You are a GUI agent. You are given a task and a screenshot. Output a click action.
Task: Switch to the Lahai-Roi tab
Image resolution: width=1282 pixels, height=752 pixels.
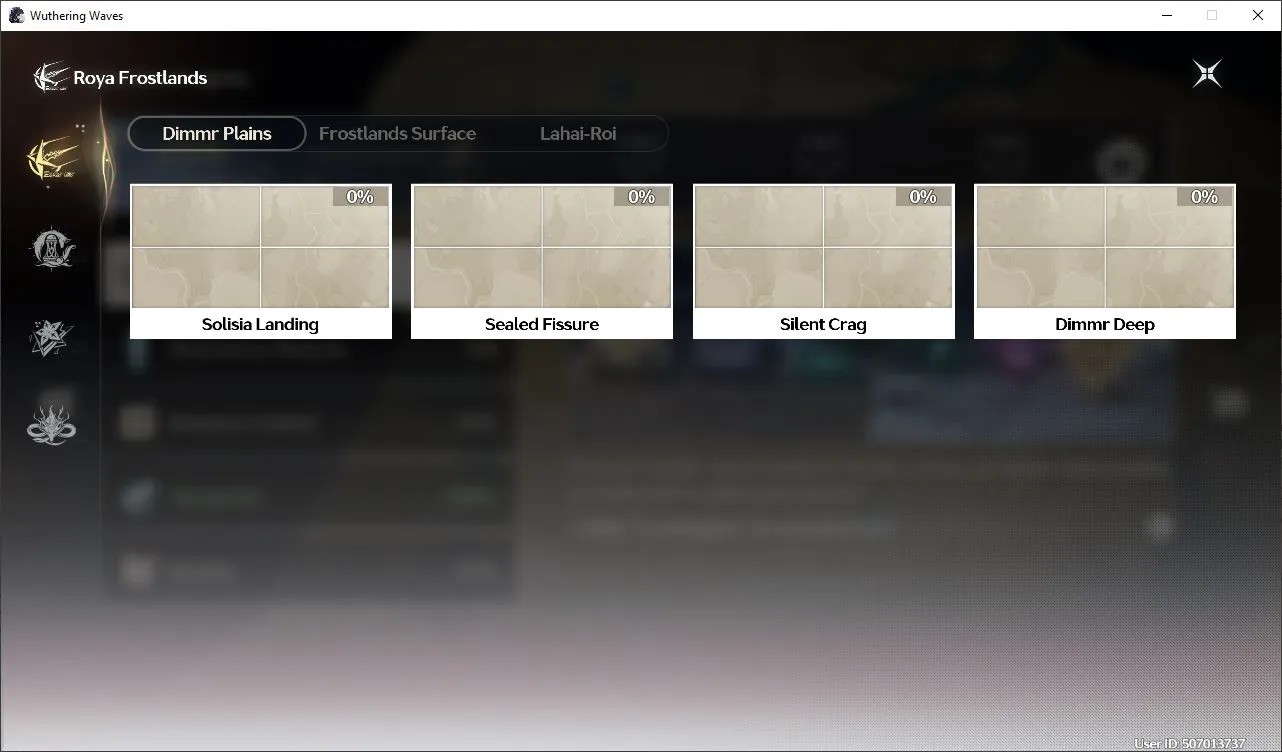(578, 133)
